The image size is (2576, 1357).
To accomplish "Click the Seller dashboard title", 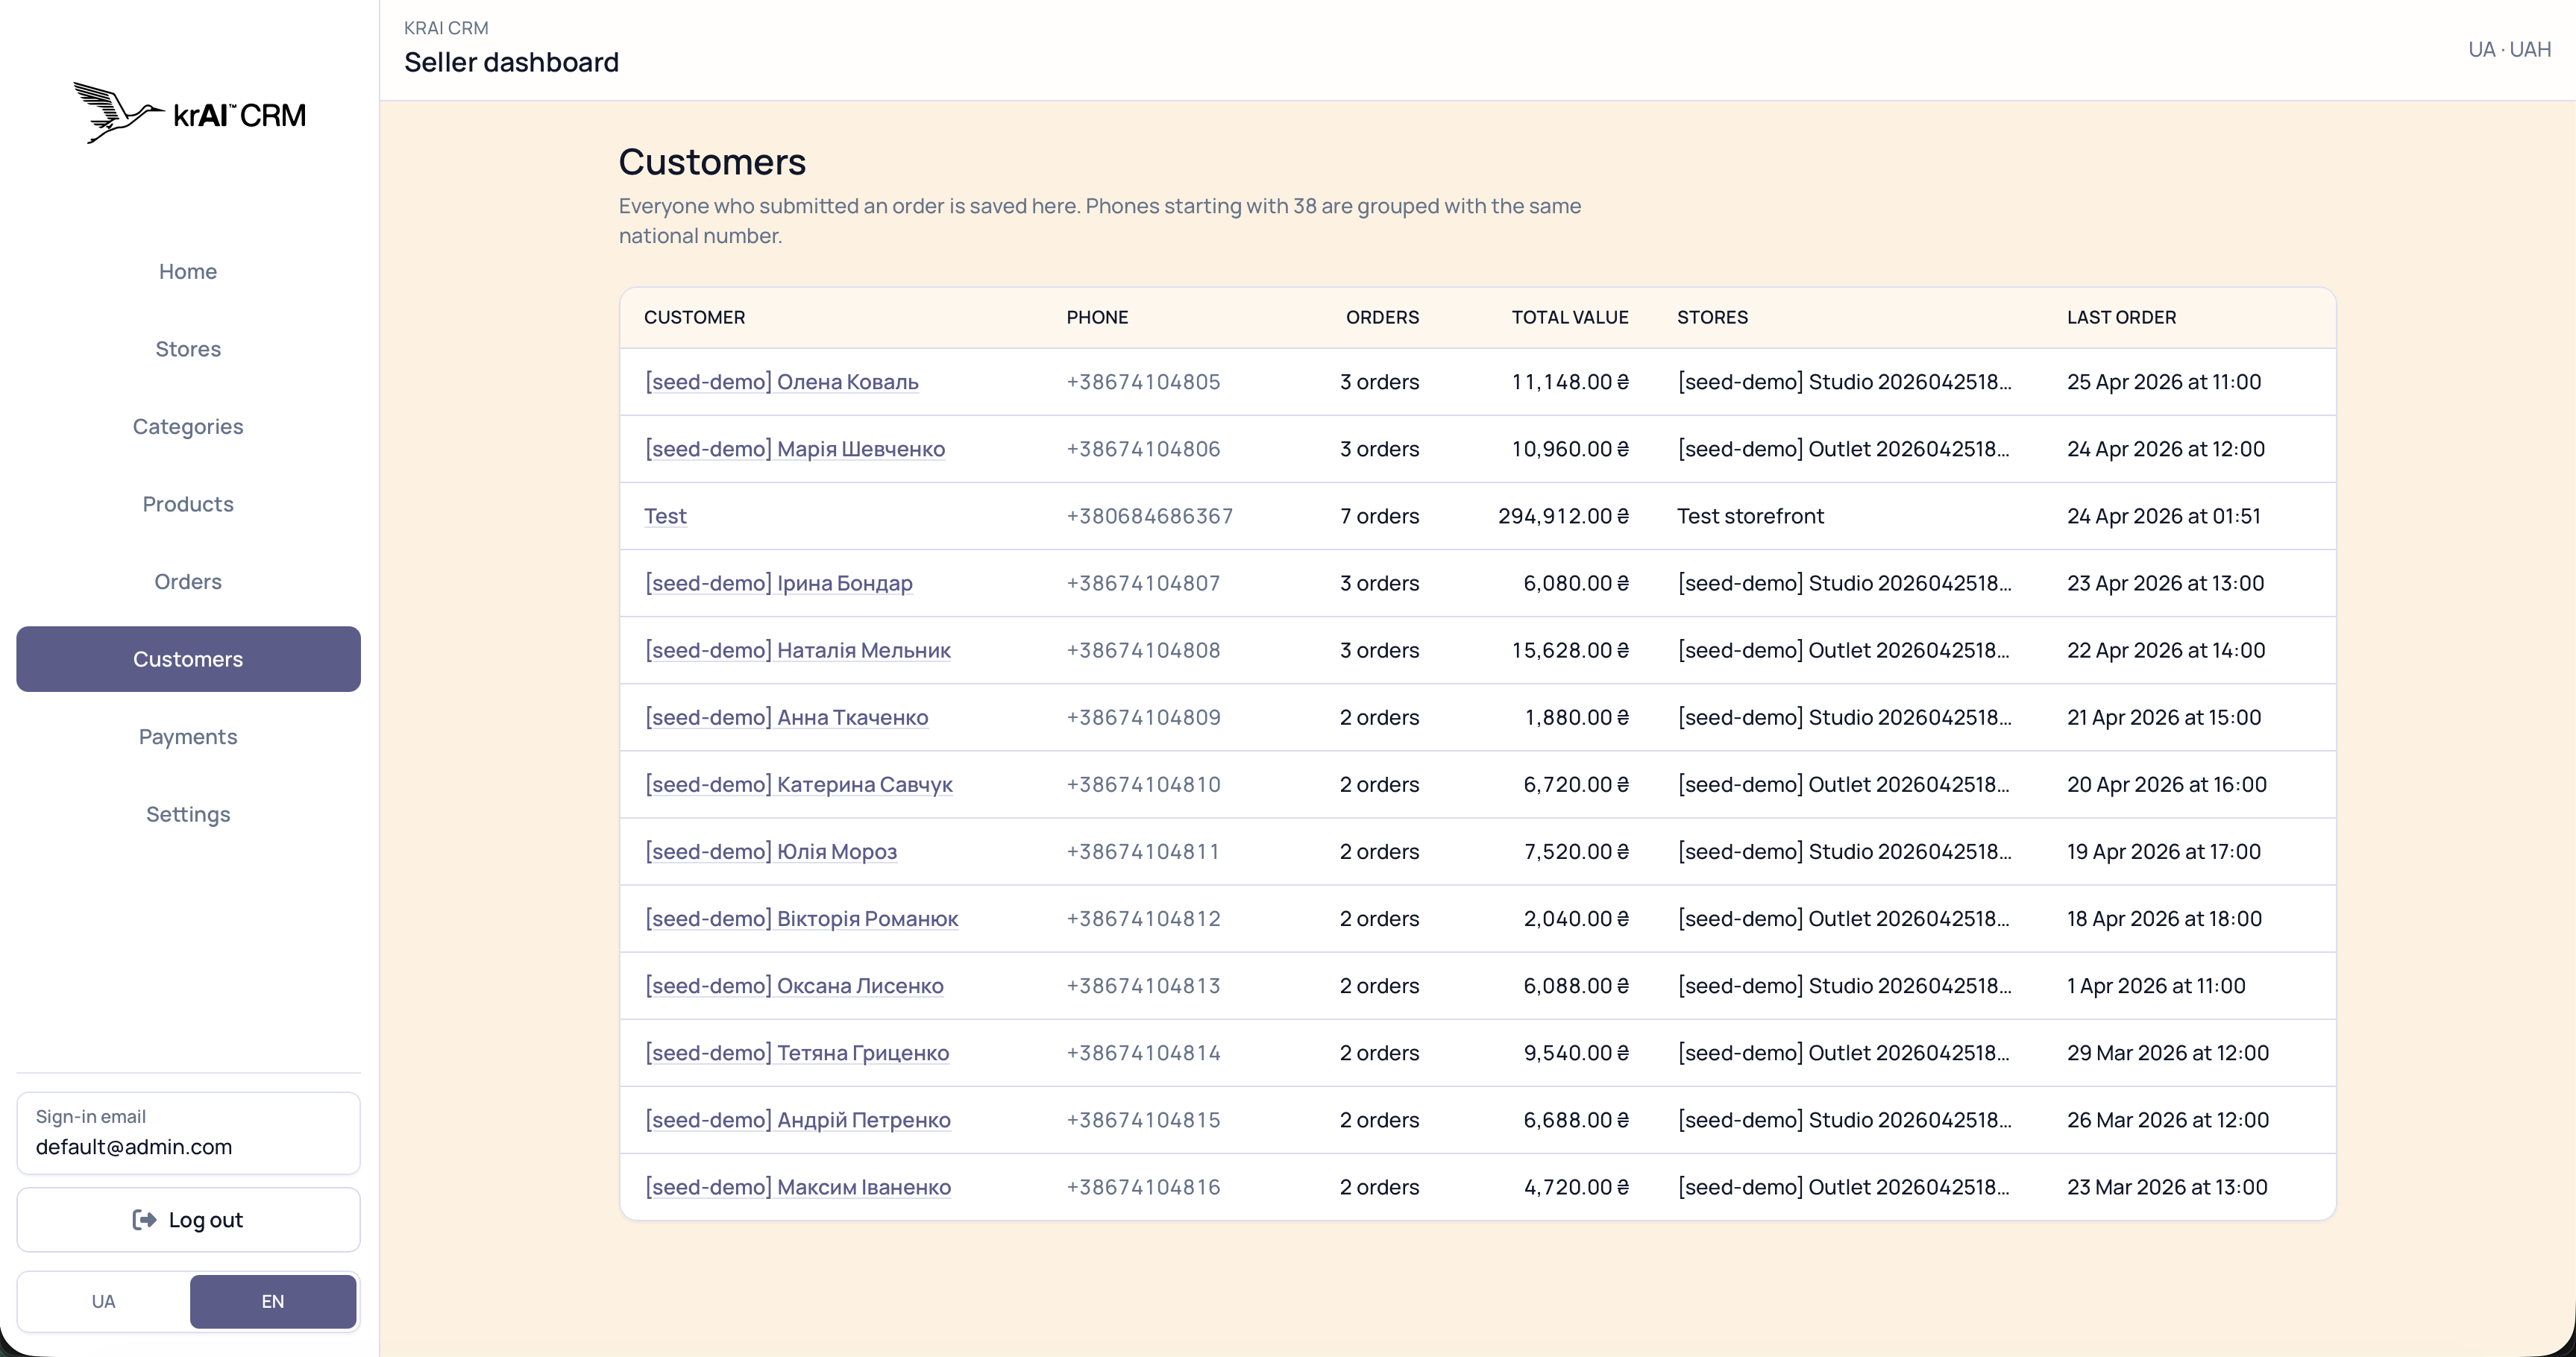I will click(511, 62).
